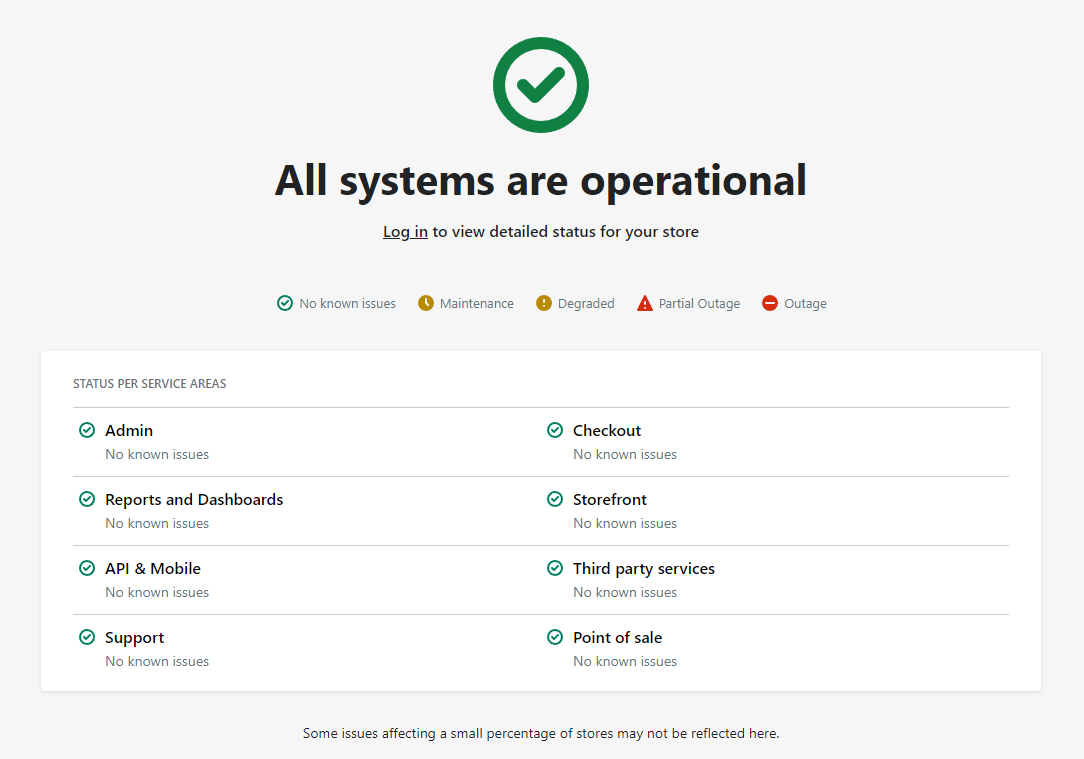The image size is (1084, 759).
Task: Click the Third party services entry
Action: [x=644, y=568]
